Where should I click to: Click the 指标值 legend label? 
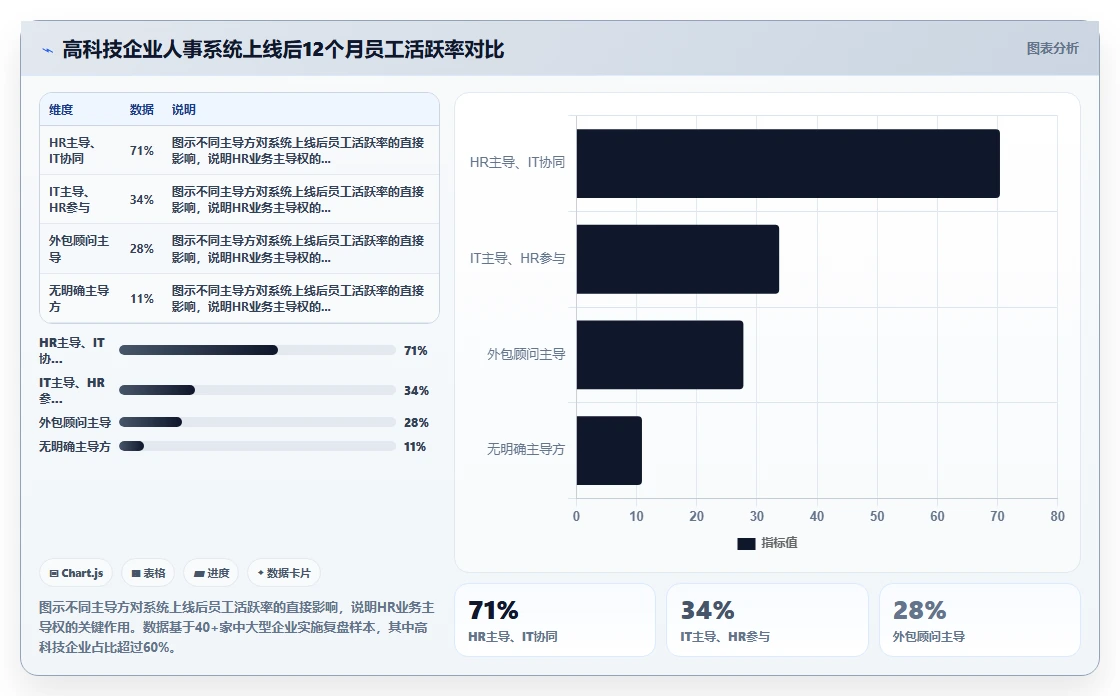779,543
